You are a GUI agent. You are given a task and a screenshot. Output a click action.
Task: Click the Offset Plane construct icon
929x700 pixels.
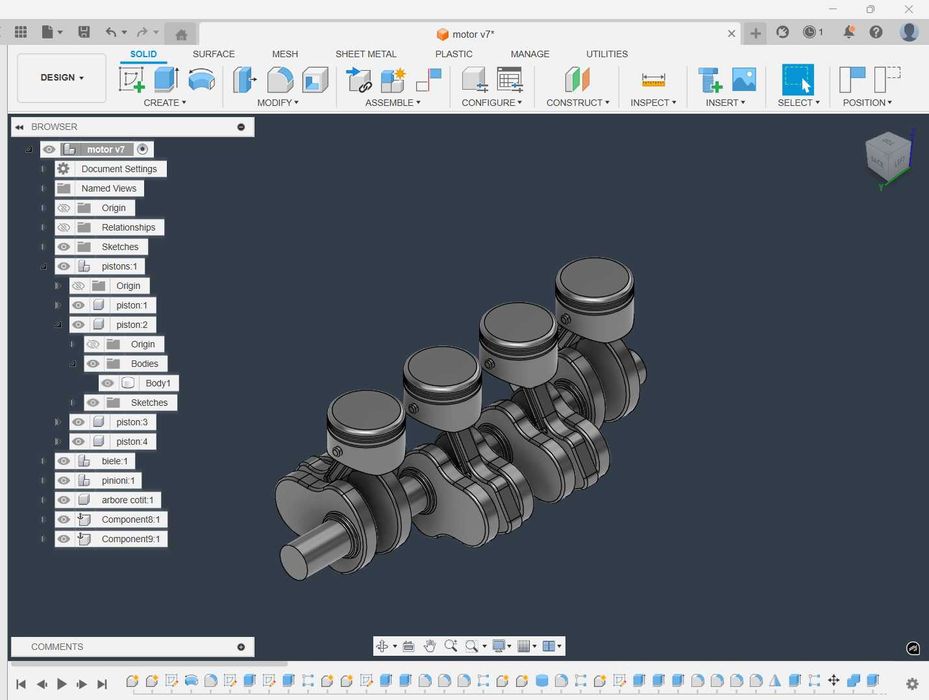tap(577, 79)
